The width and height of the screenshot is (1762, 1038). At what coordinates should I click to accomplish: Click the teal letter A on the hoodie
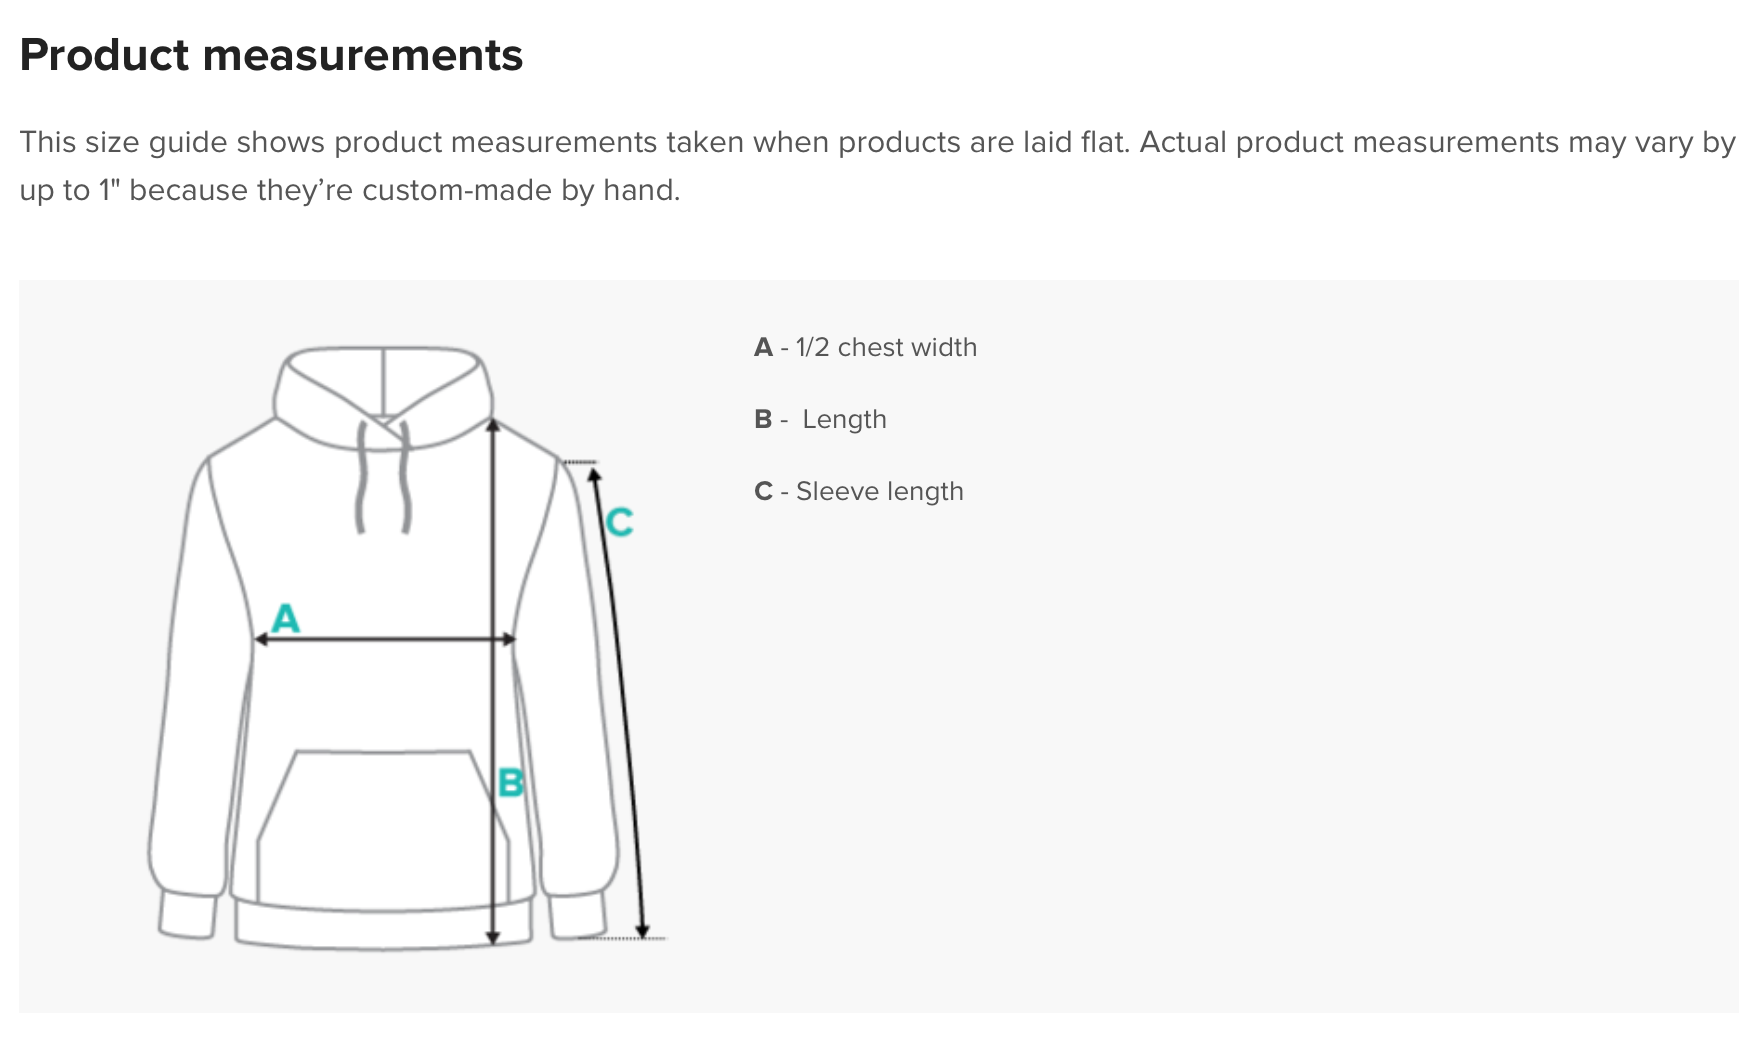point(286,619)
